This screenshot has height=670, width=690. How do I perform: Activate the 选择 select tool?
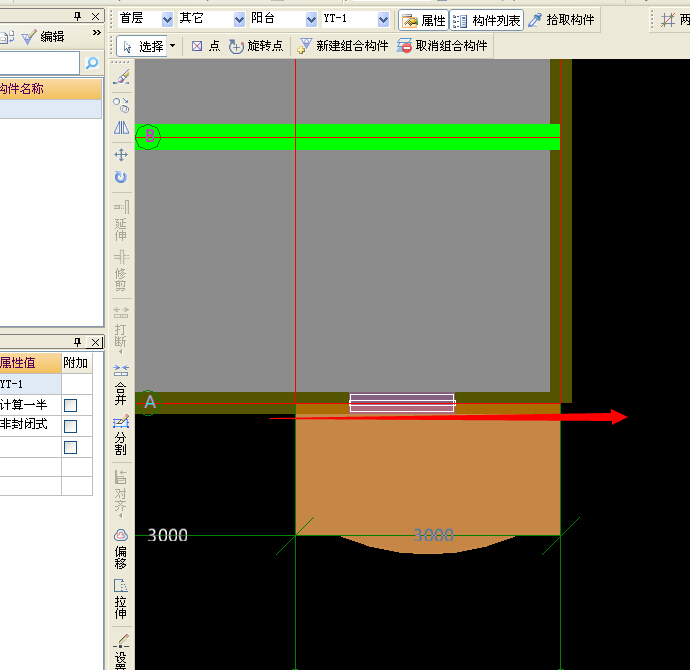(142, 46)
